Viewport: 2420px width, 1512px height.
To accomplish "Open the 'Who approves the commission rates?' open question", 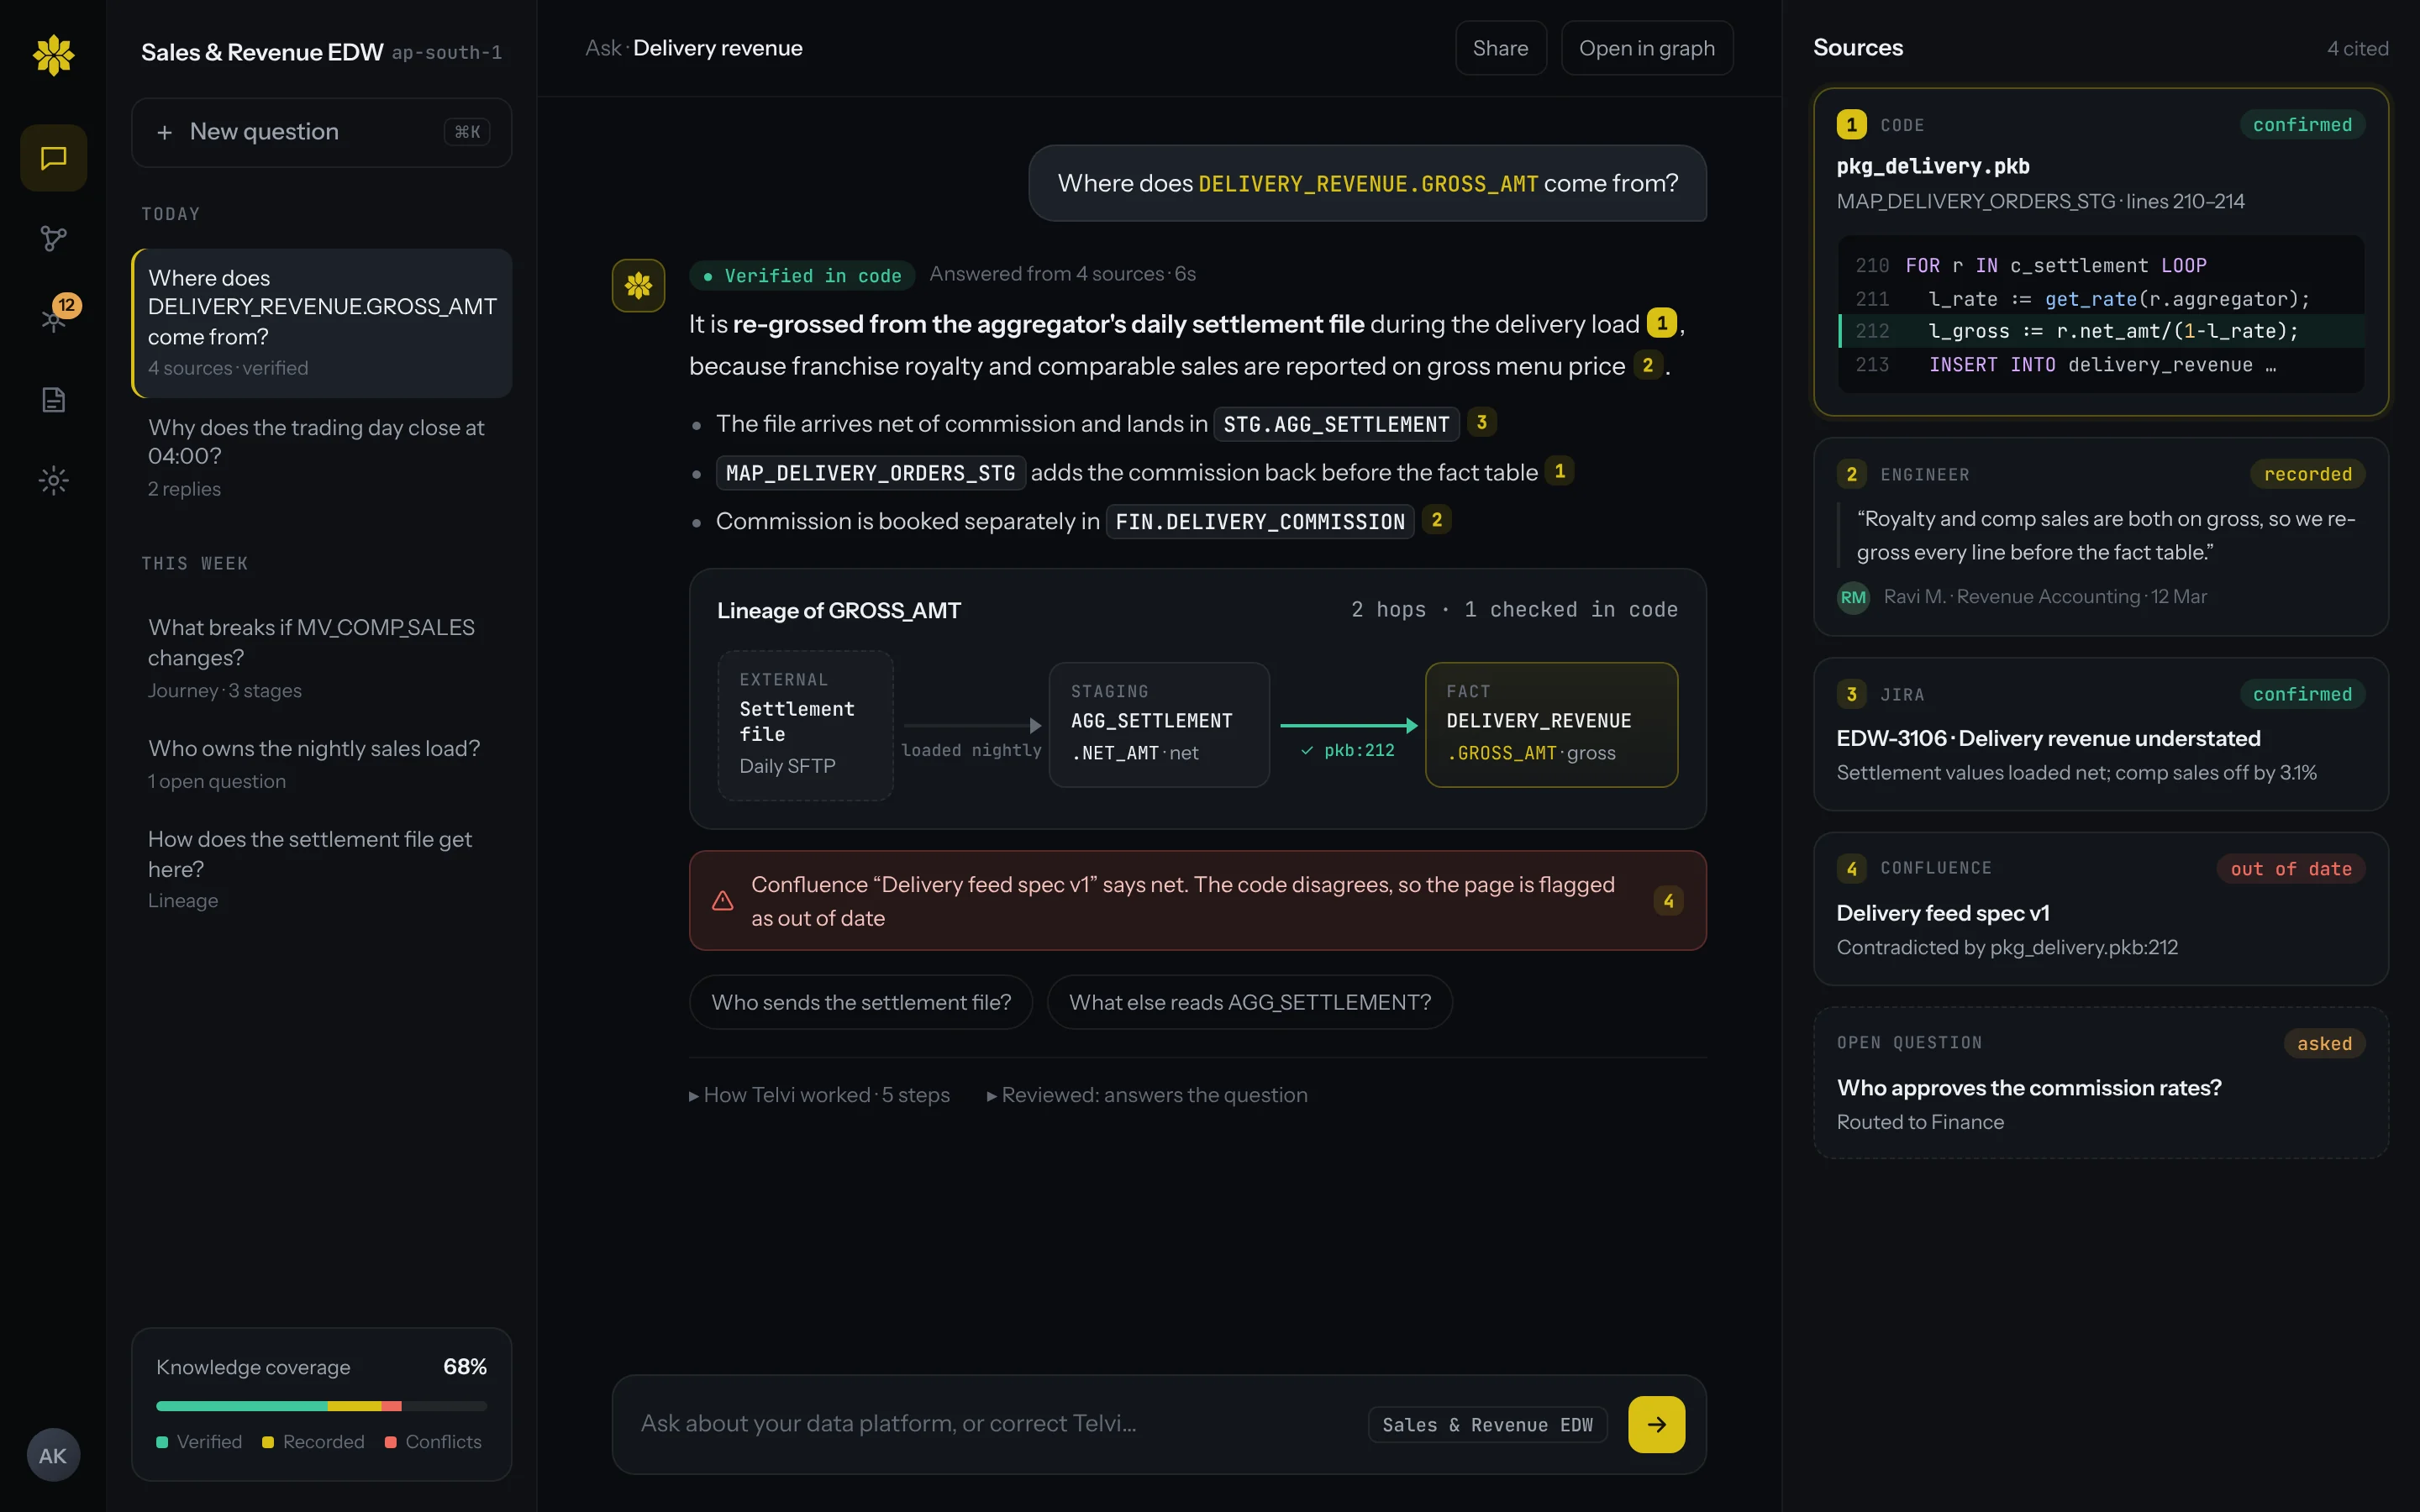I will tap(2100, 1083).
